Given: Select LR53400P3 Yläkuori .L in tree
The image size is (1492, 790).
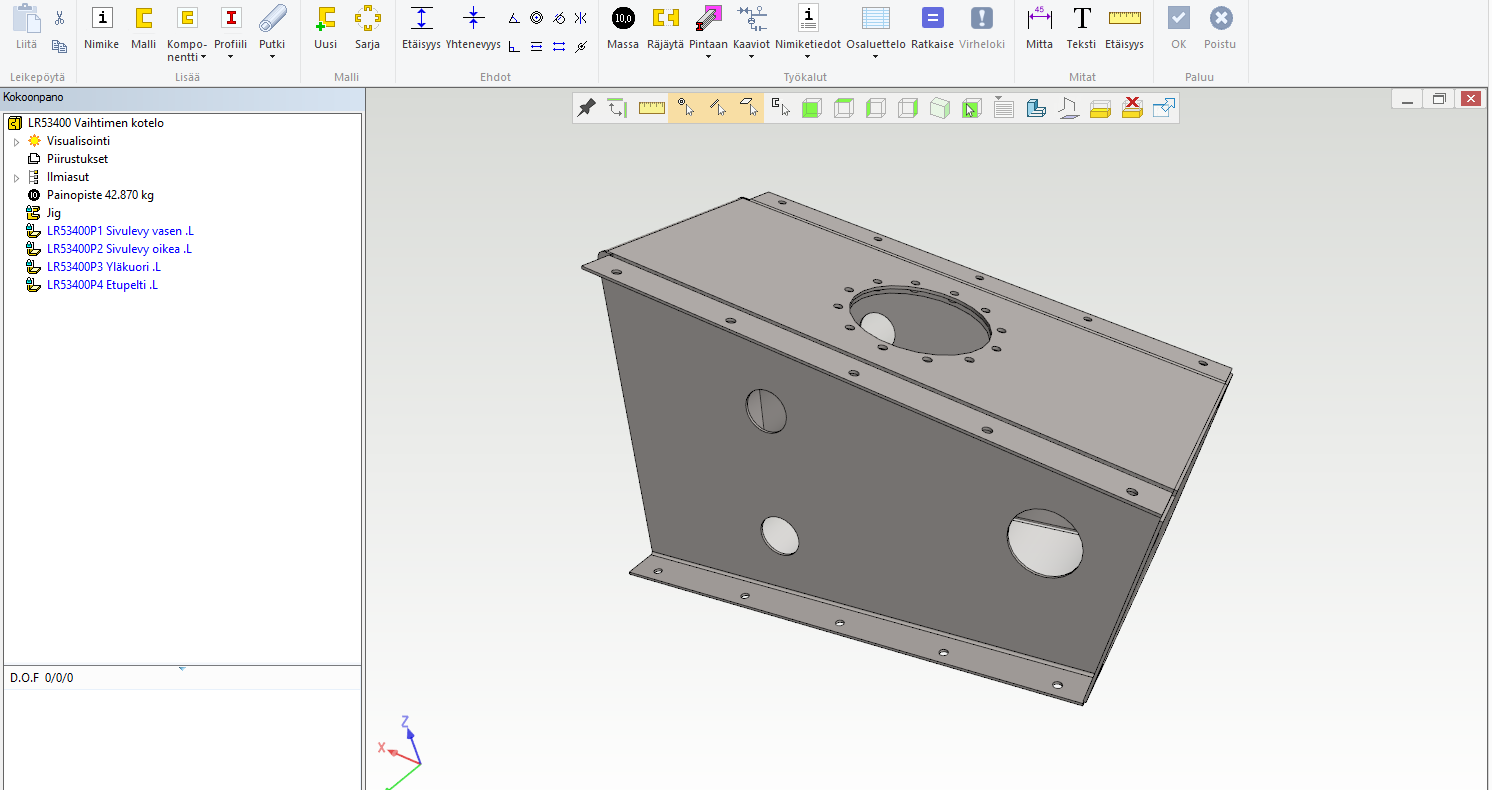Looking at the screenshot, I should click(103, 267).
